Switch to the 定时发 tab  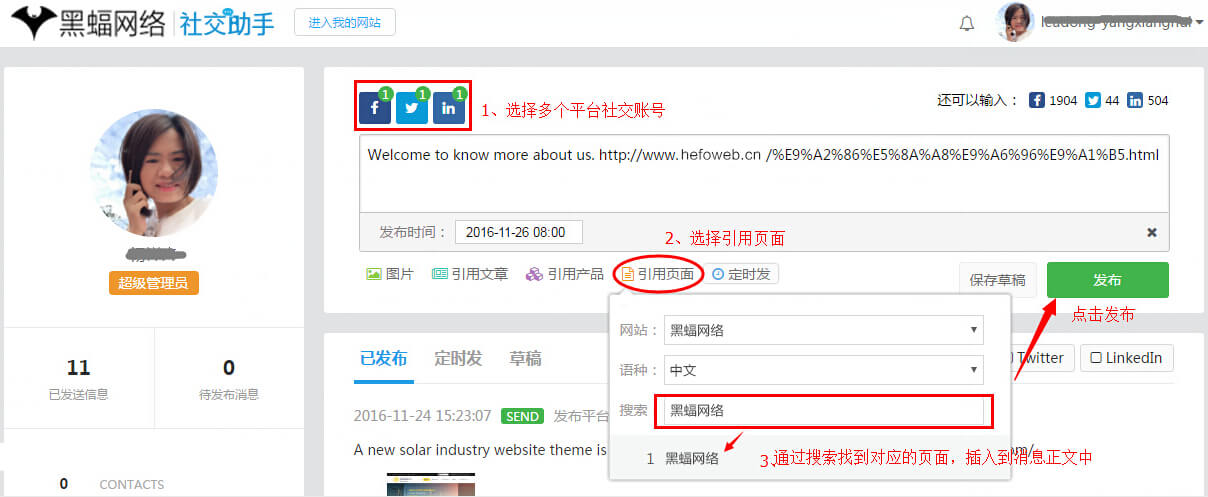tap(458, 358)
